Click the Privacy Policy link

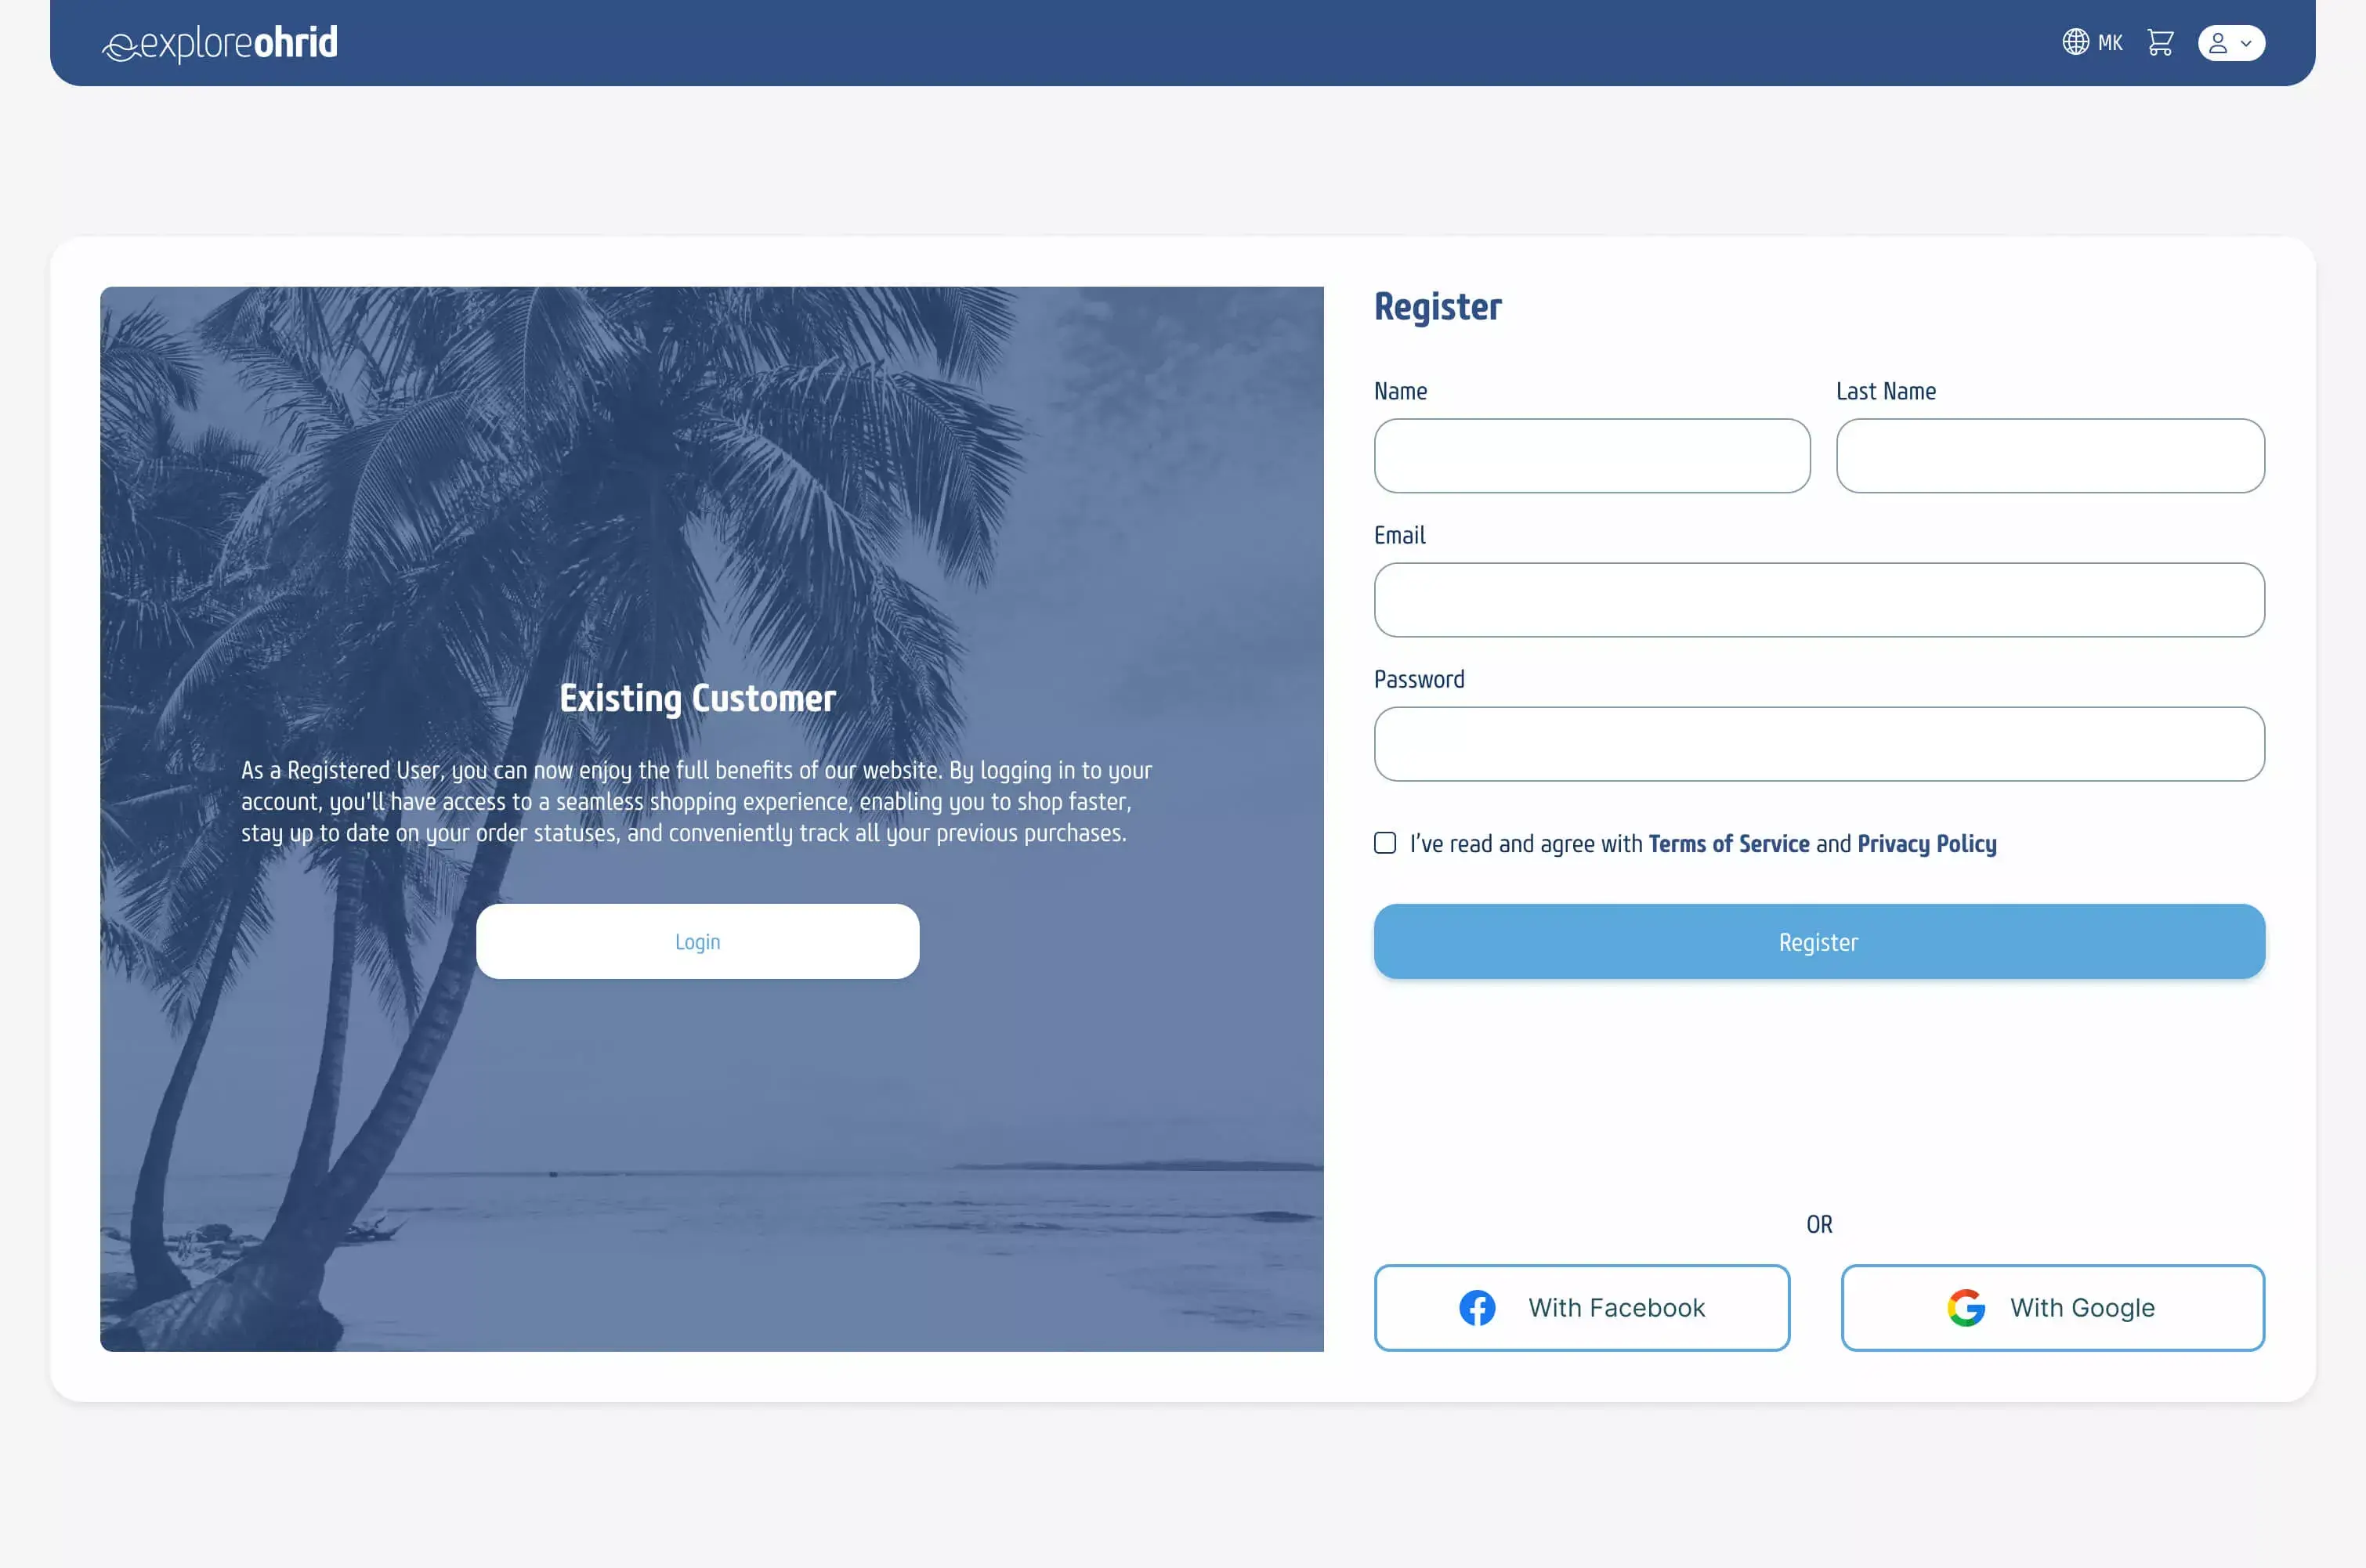point(1926,844)
